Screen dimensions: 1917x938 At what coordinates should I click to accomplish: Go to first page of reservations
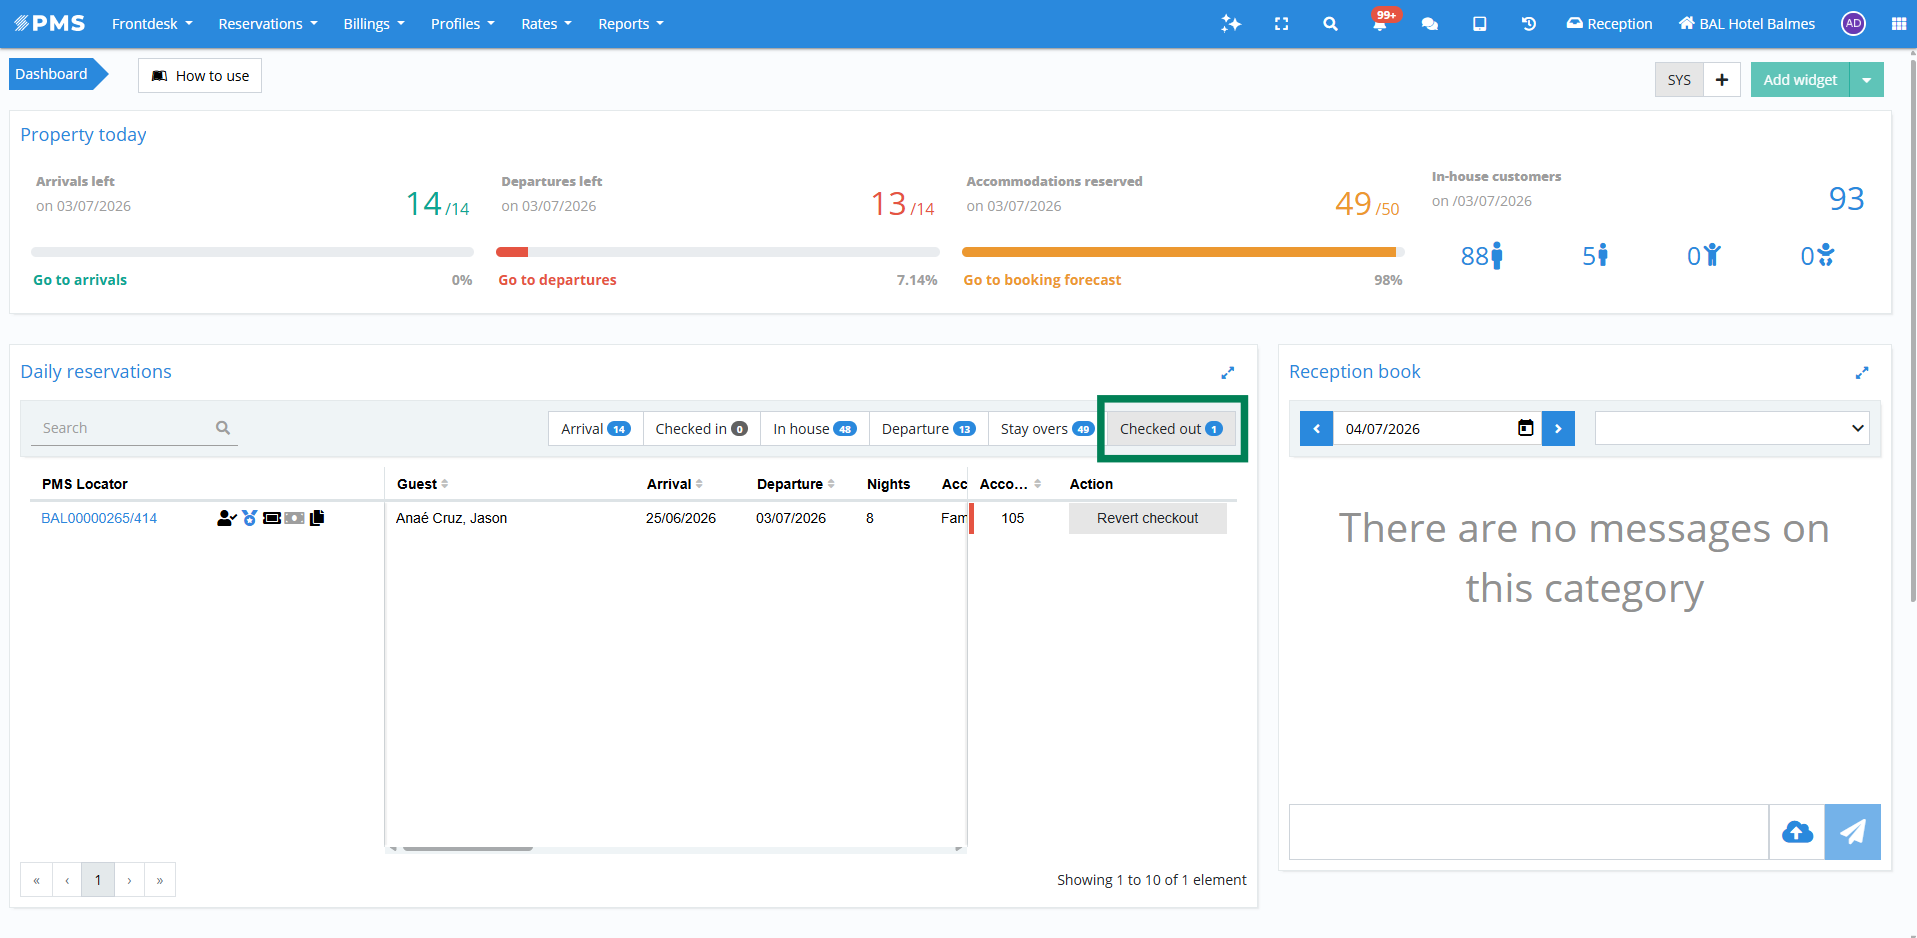pos(36,880)
